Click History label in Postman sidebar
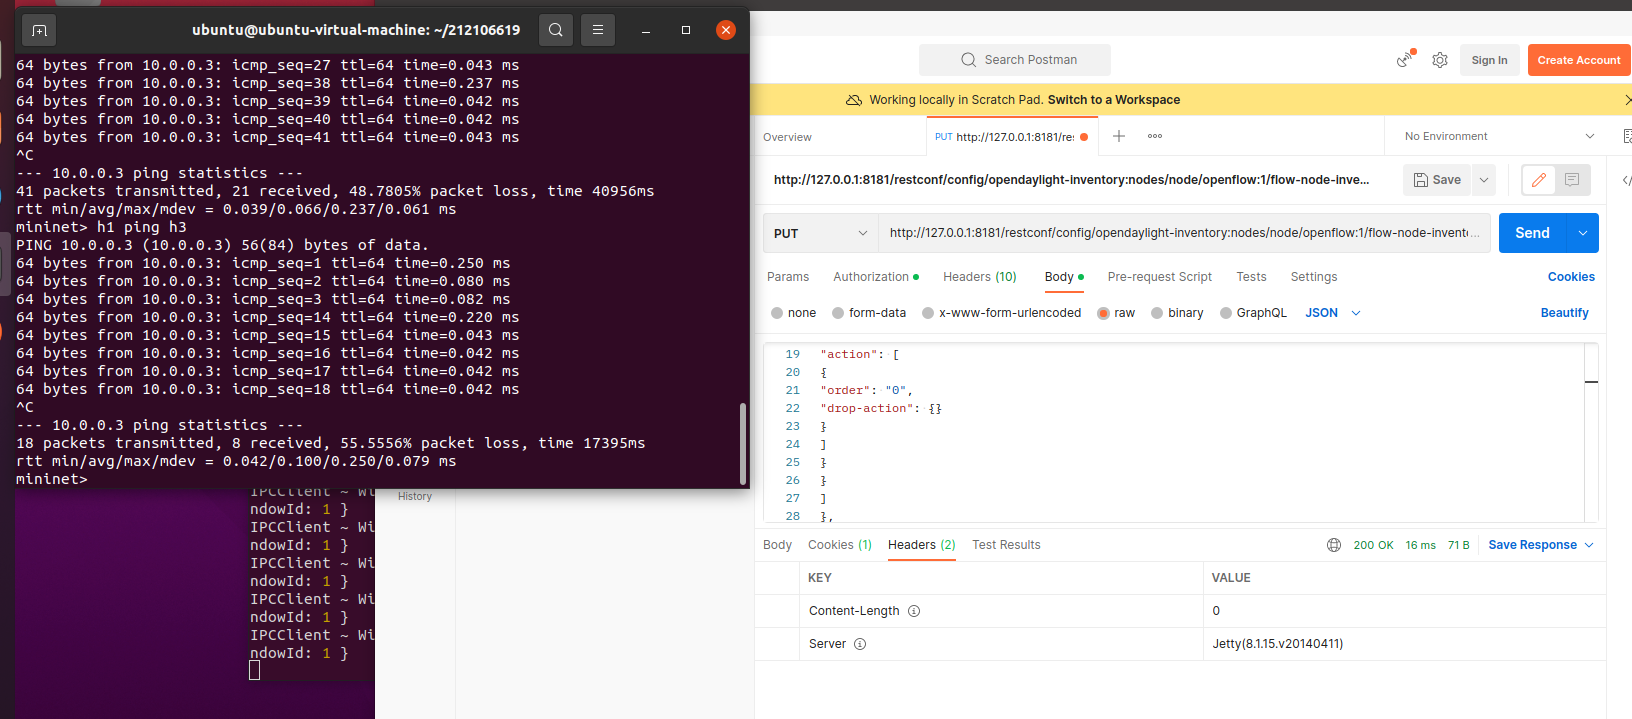This screenshot has height=719, width=1632. click(x=415, y=496)
